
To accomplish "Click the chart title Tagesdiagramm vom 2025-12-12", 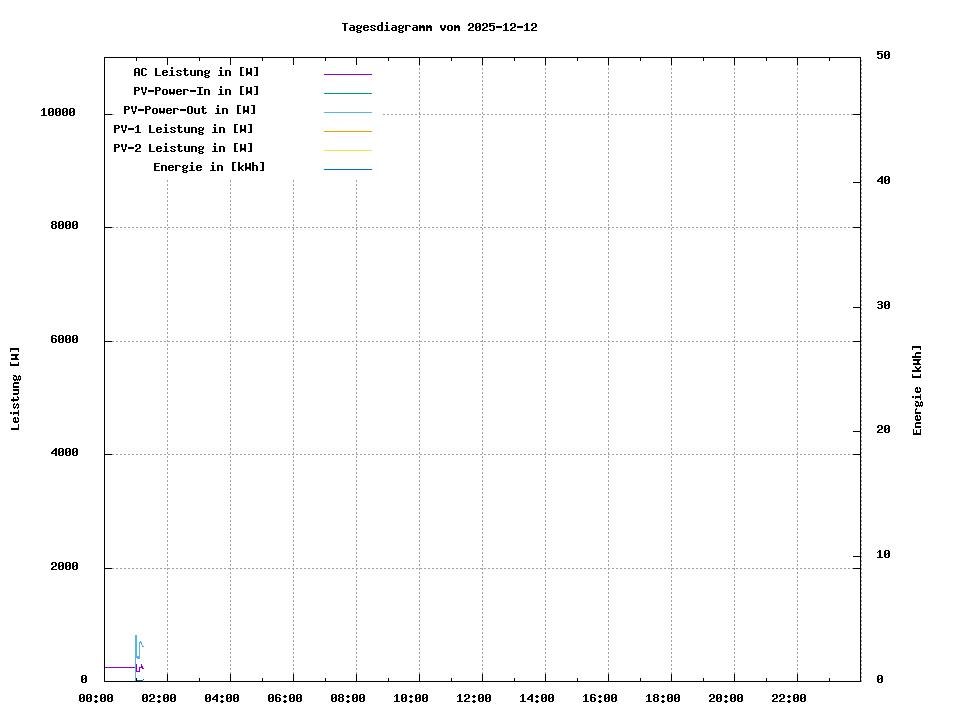I will coord(439,28).
